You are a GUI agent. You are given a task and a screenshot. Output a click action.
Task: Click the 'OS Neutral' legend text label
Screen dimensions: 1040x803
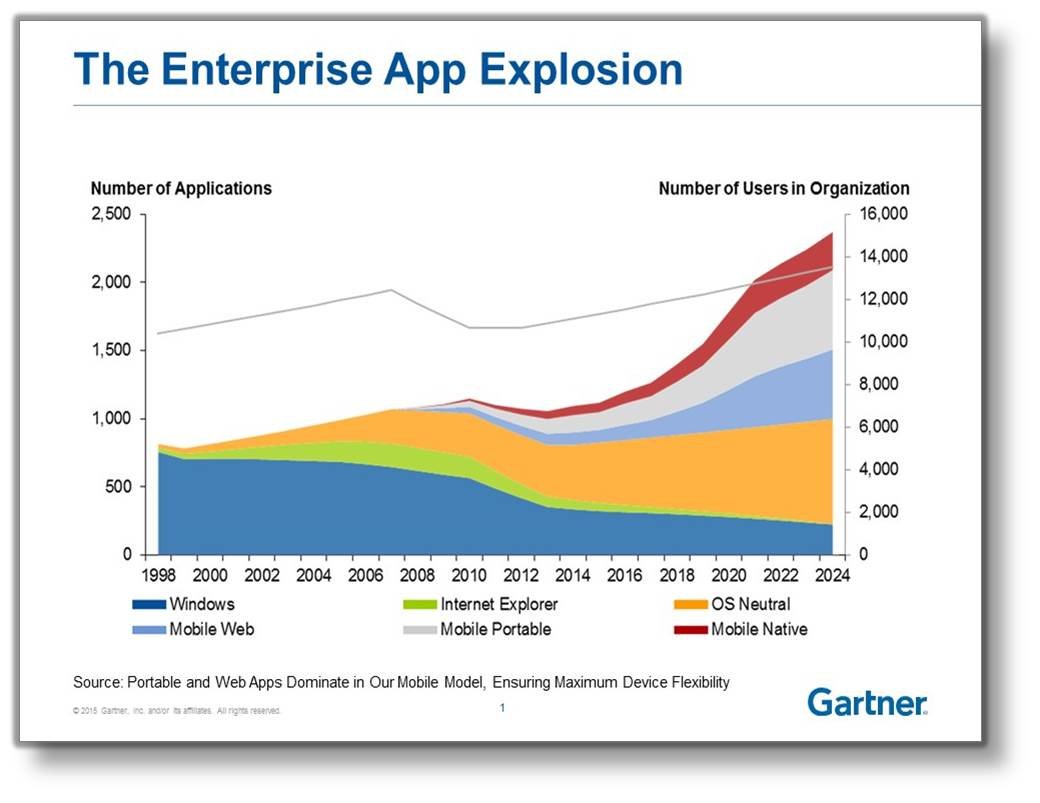(750, 604)
